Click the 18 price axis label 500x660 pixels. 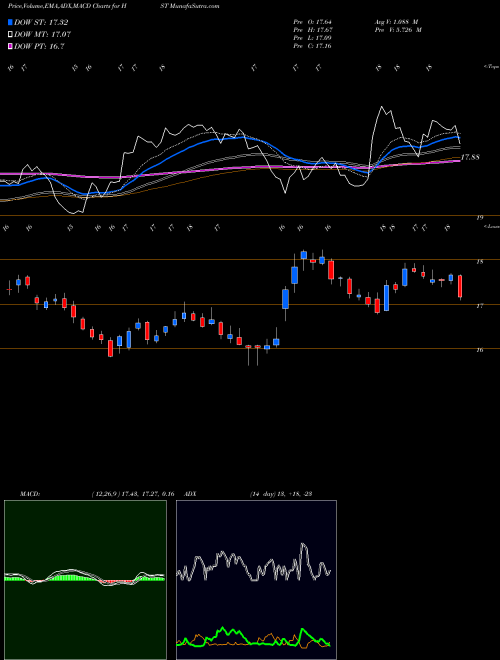pyautogui.click(x=480, y=262)
